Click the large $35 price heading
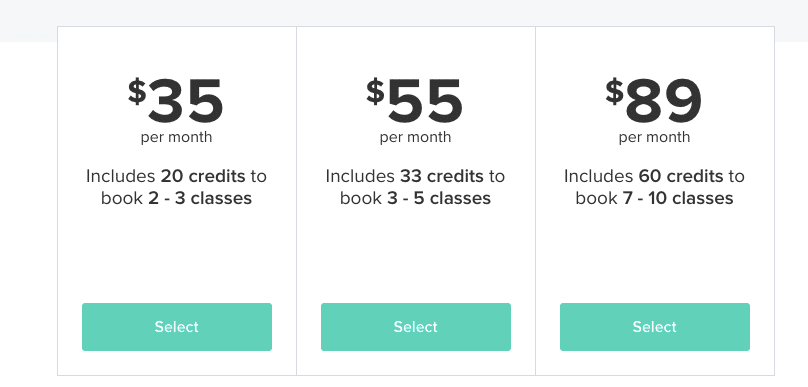The width and height of the screenshot is (808, 387). point(176,101)
